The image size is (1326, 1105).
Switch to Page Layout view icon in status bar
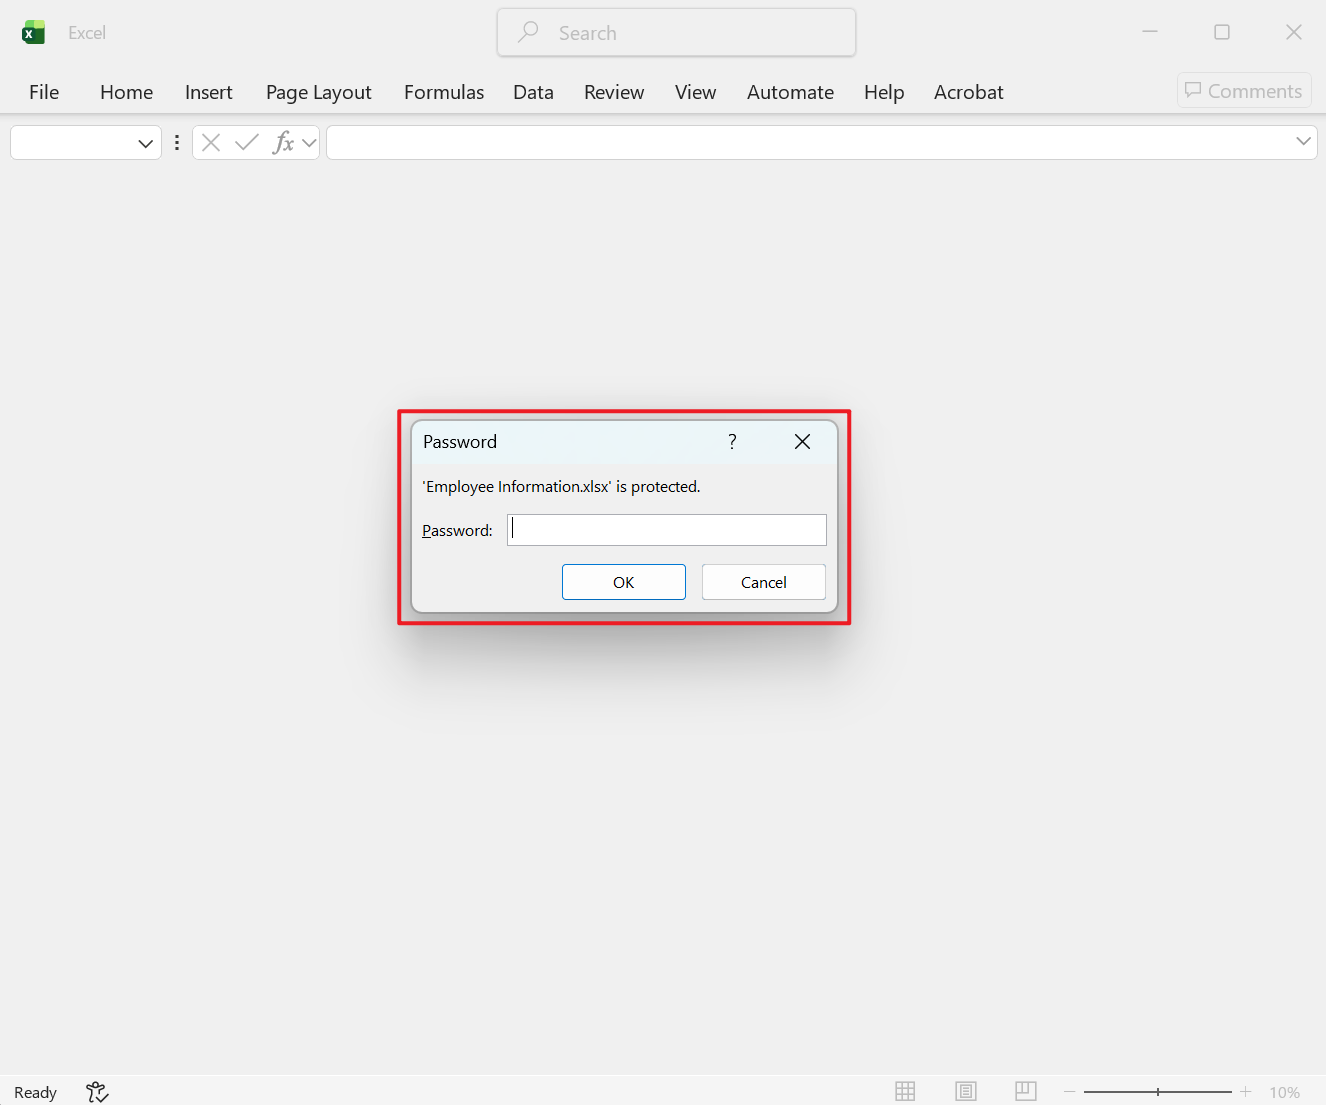(x=965, y=1091)
